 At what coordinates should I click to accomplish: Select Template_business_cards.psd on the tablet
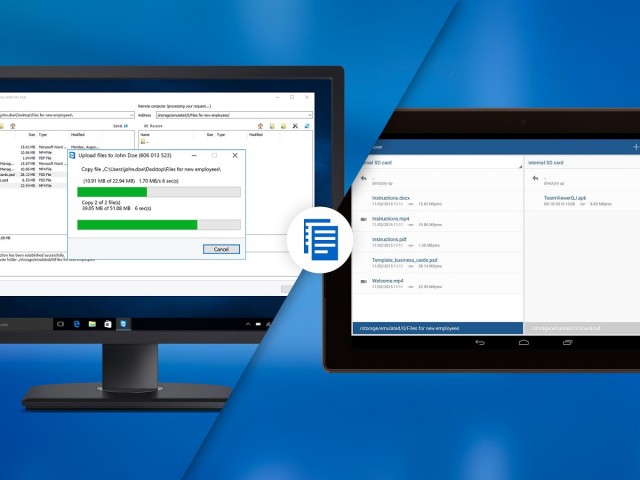[437, 263]
